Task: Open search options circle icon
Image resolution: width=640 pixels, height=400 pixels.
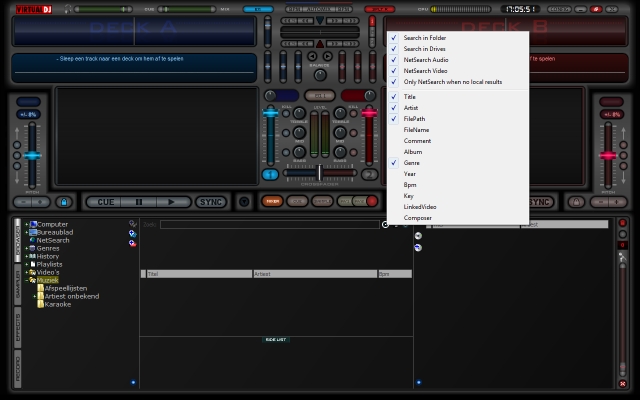Action: click(385, 224)
